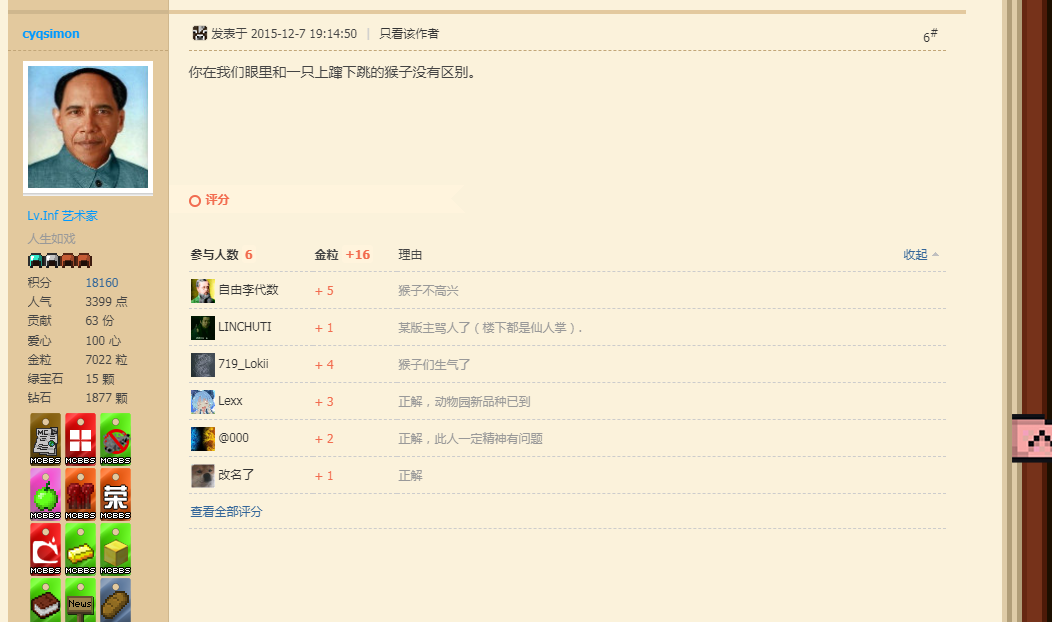Viewport: 1052px width, 622px height.
Task: Click the red four-squares window medal
Action: (x=81, y=439)
